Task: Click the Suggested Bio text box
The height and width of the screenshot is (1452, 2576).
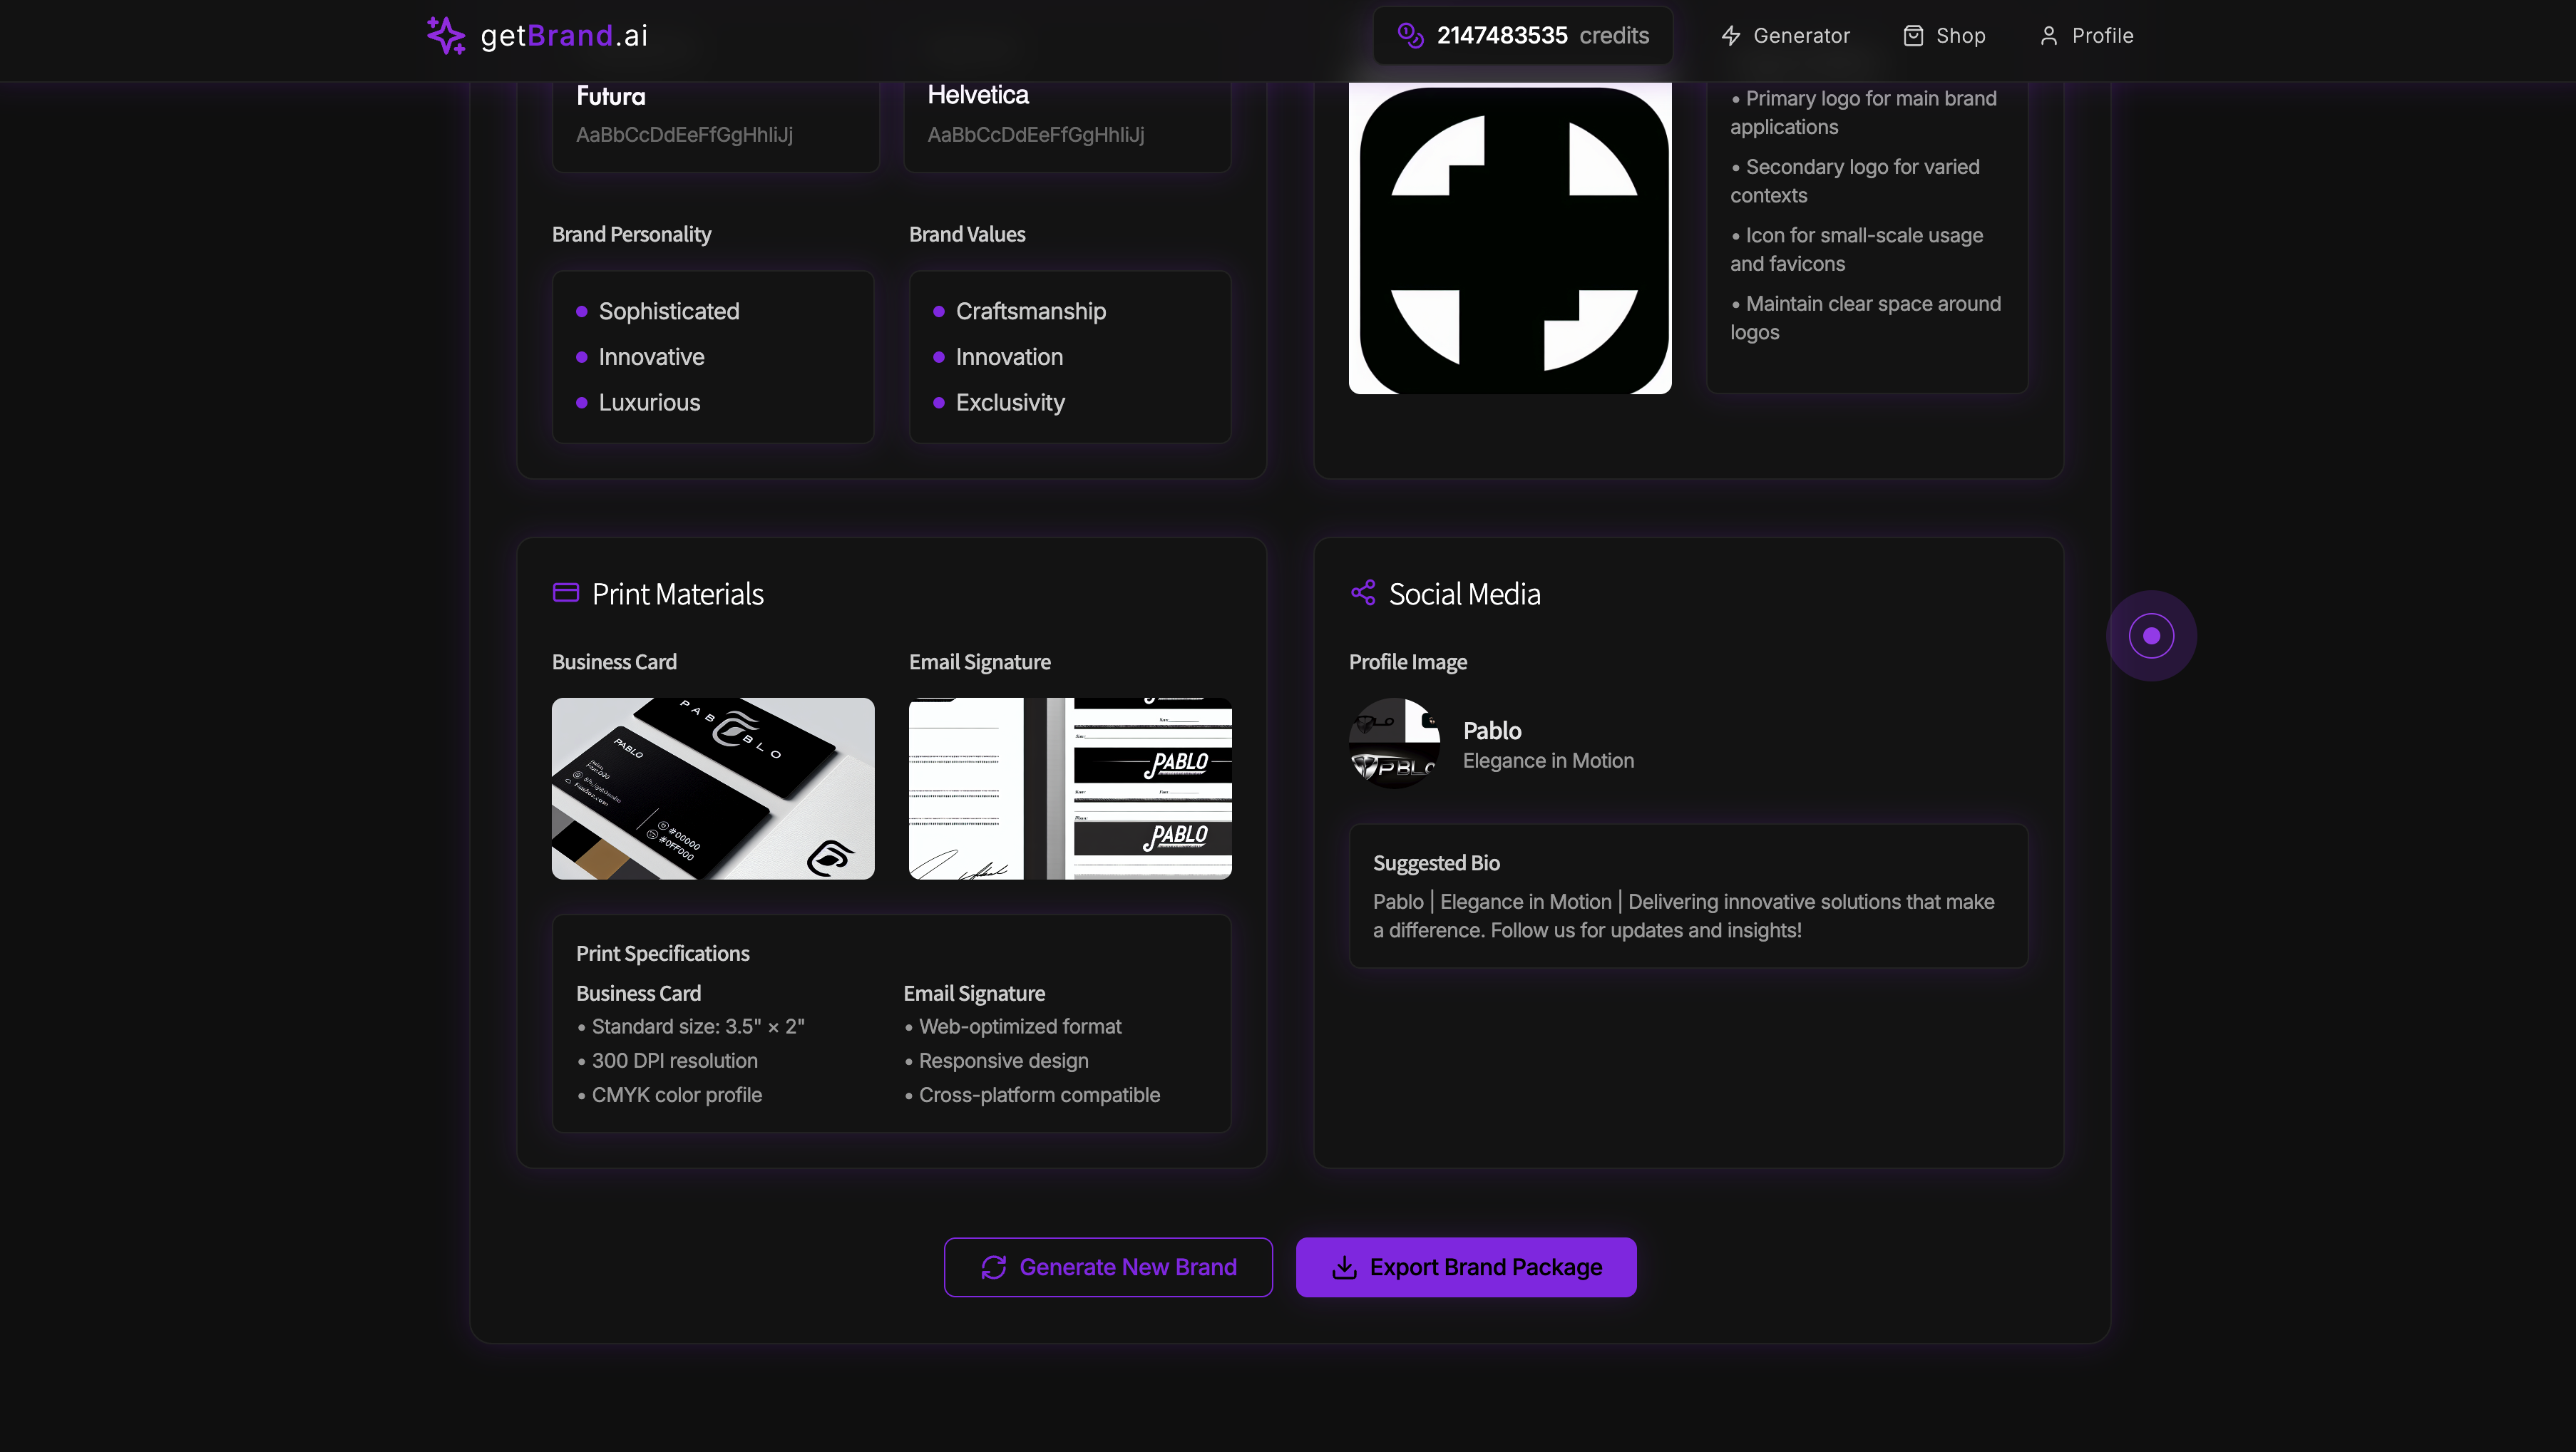Action: [1688, 896]
